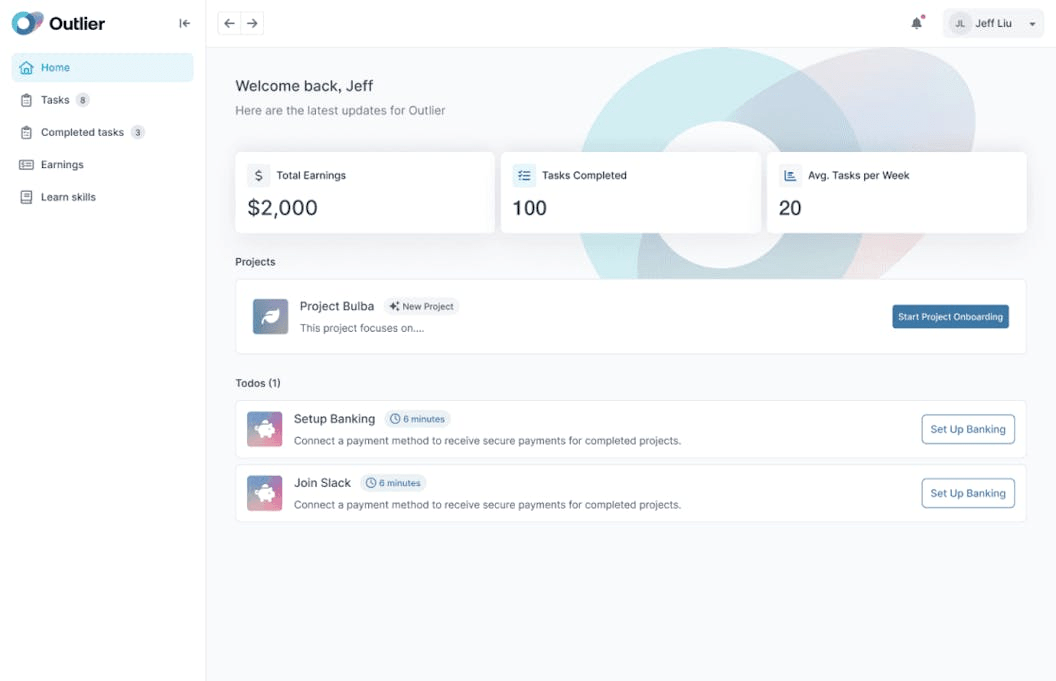Collapse the sidebar with the arrow icon
Viewport: 1056px width, 681px height.
pyautogui.click(x=185, y=24)
